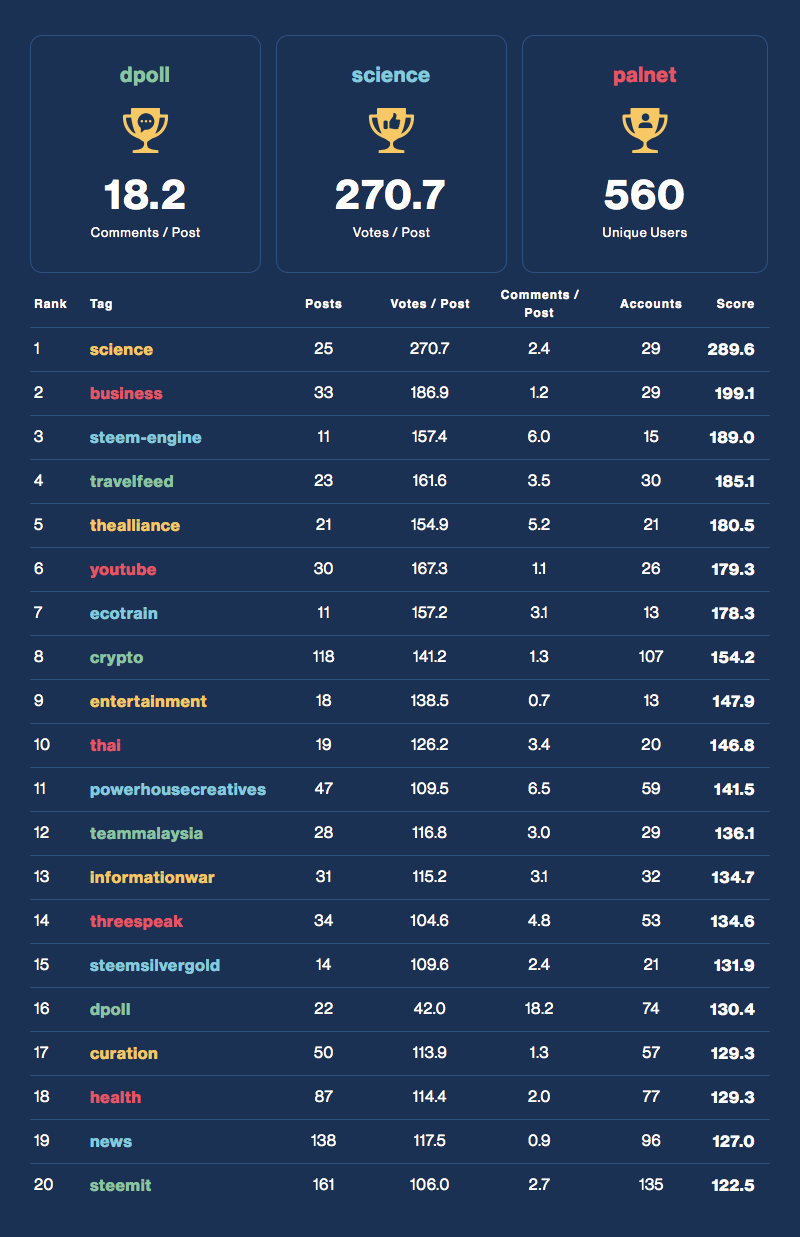Select the 560 unique users value

pos(645,195)
